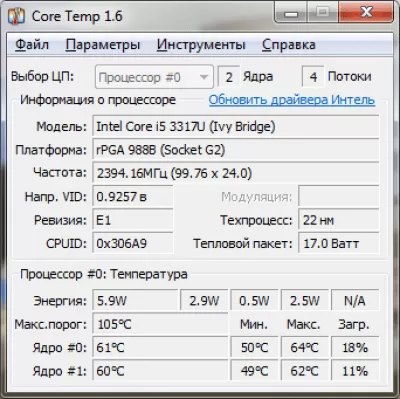Click the Информация о процессоре group heading

98,100
